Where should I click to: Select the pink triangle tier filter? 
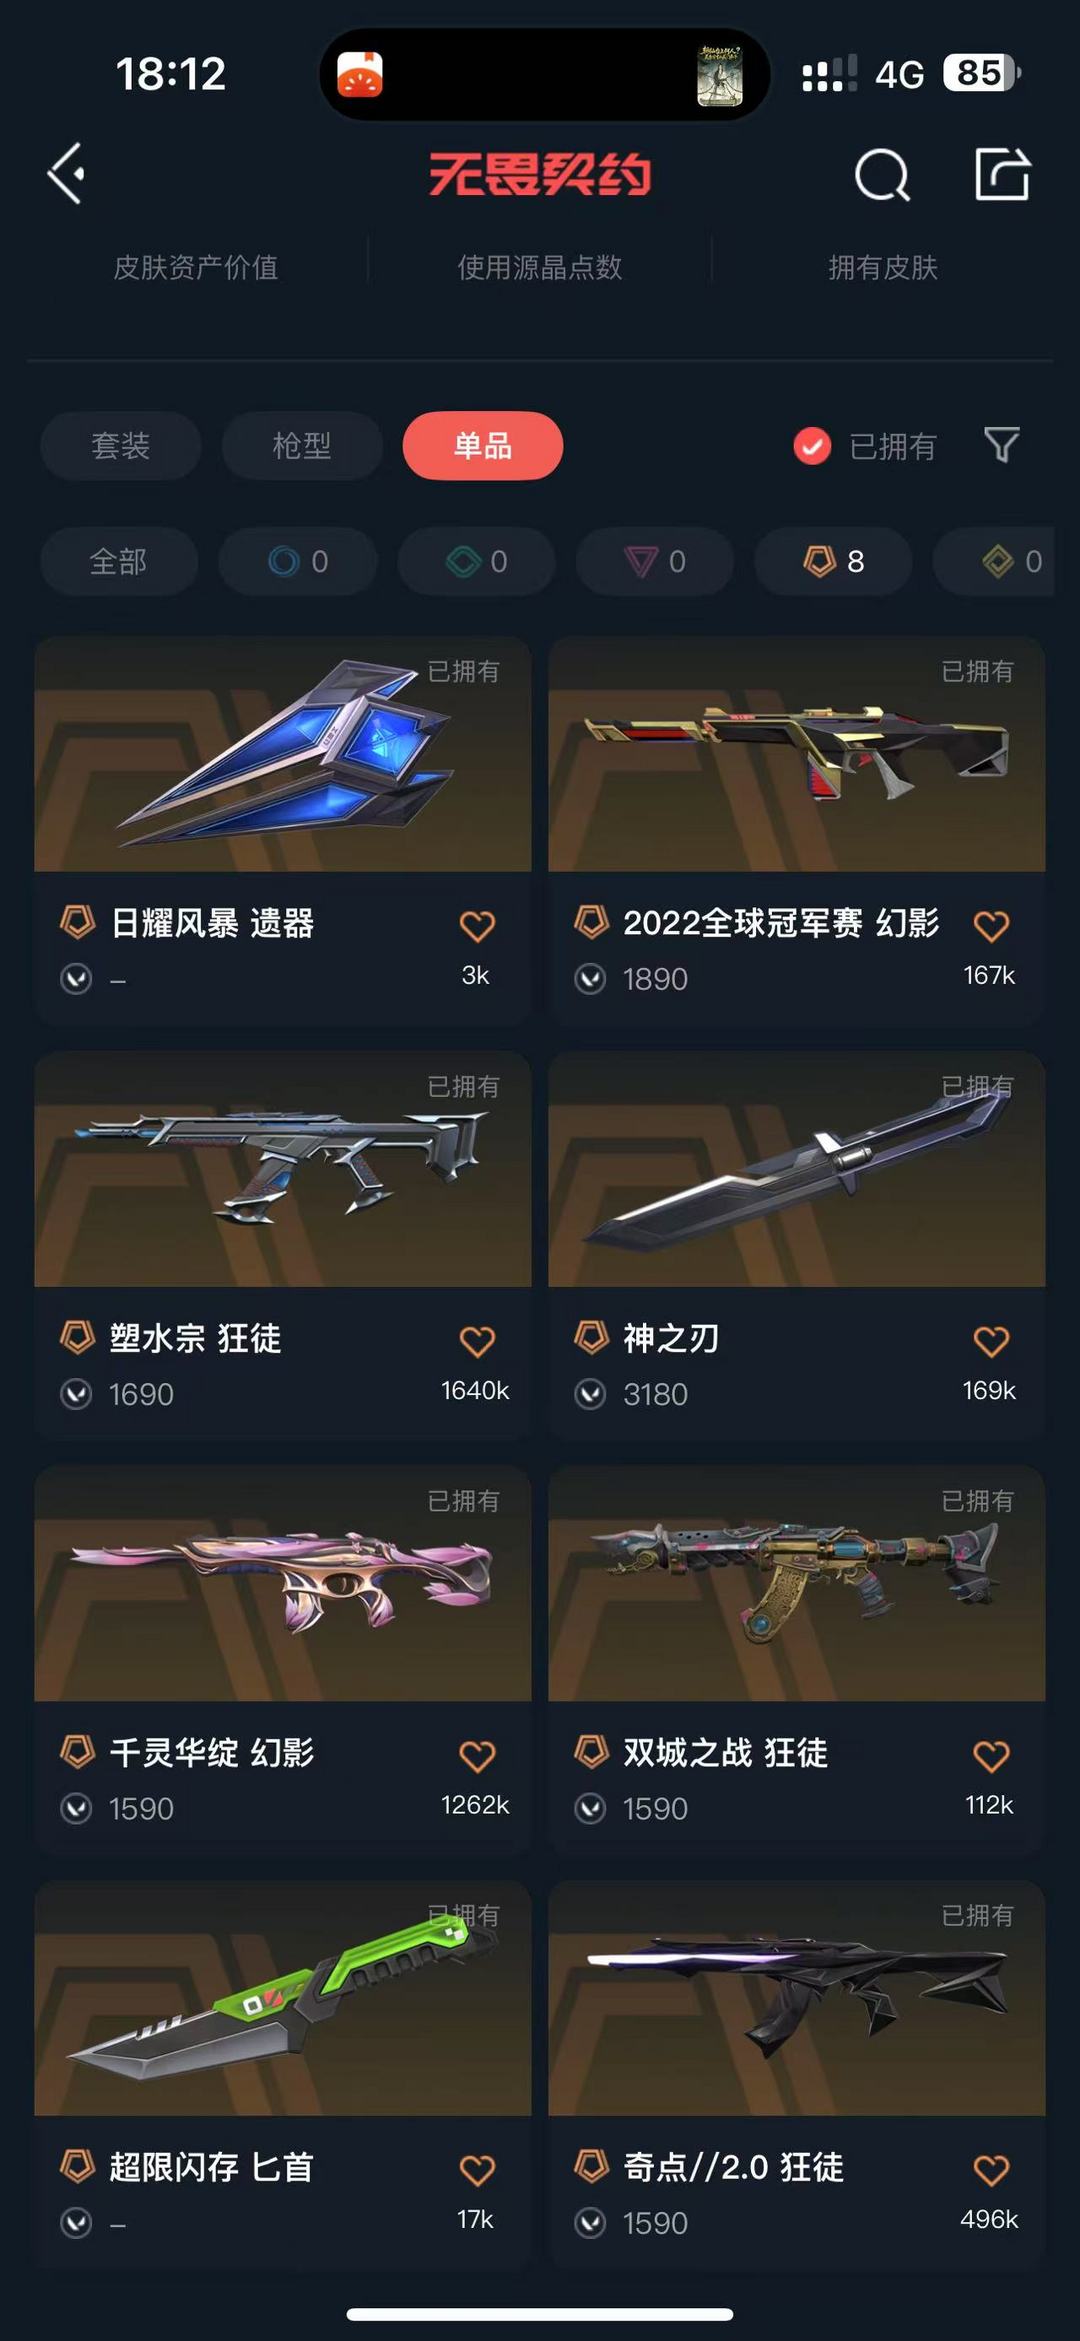point(655,561)
